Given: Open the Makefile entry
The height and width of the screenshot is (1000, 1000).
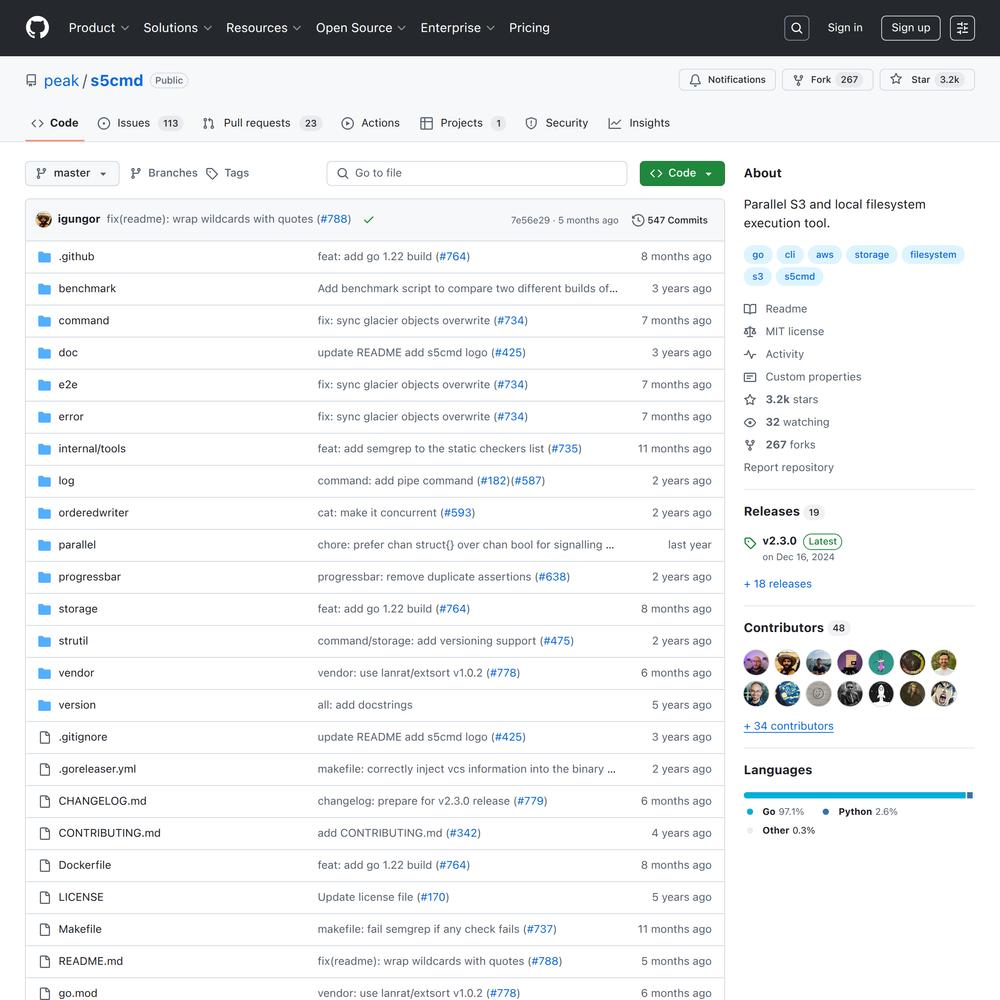Looking at the screenshot, I should [80, 929].
